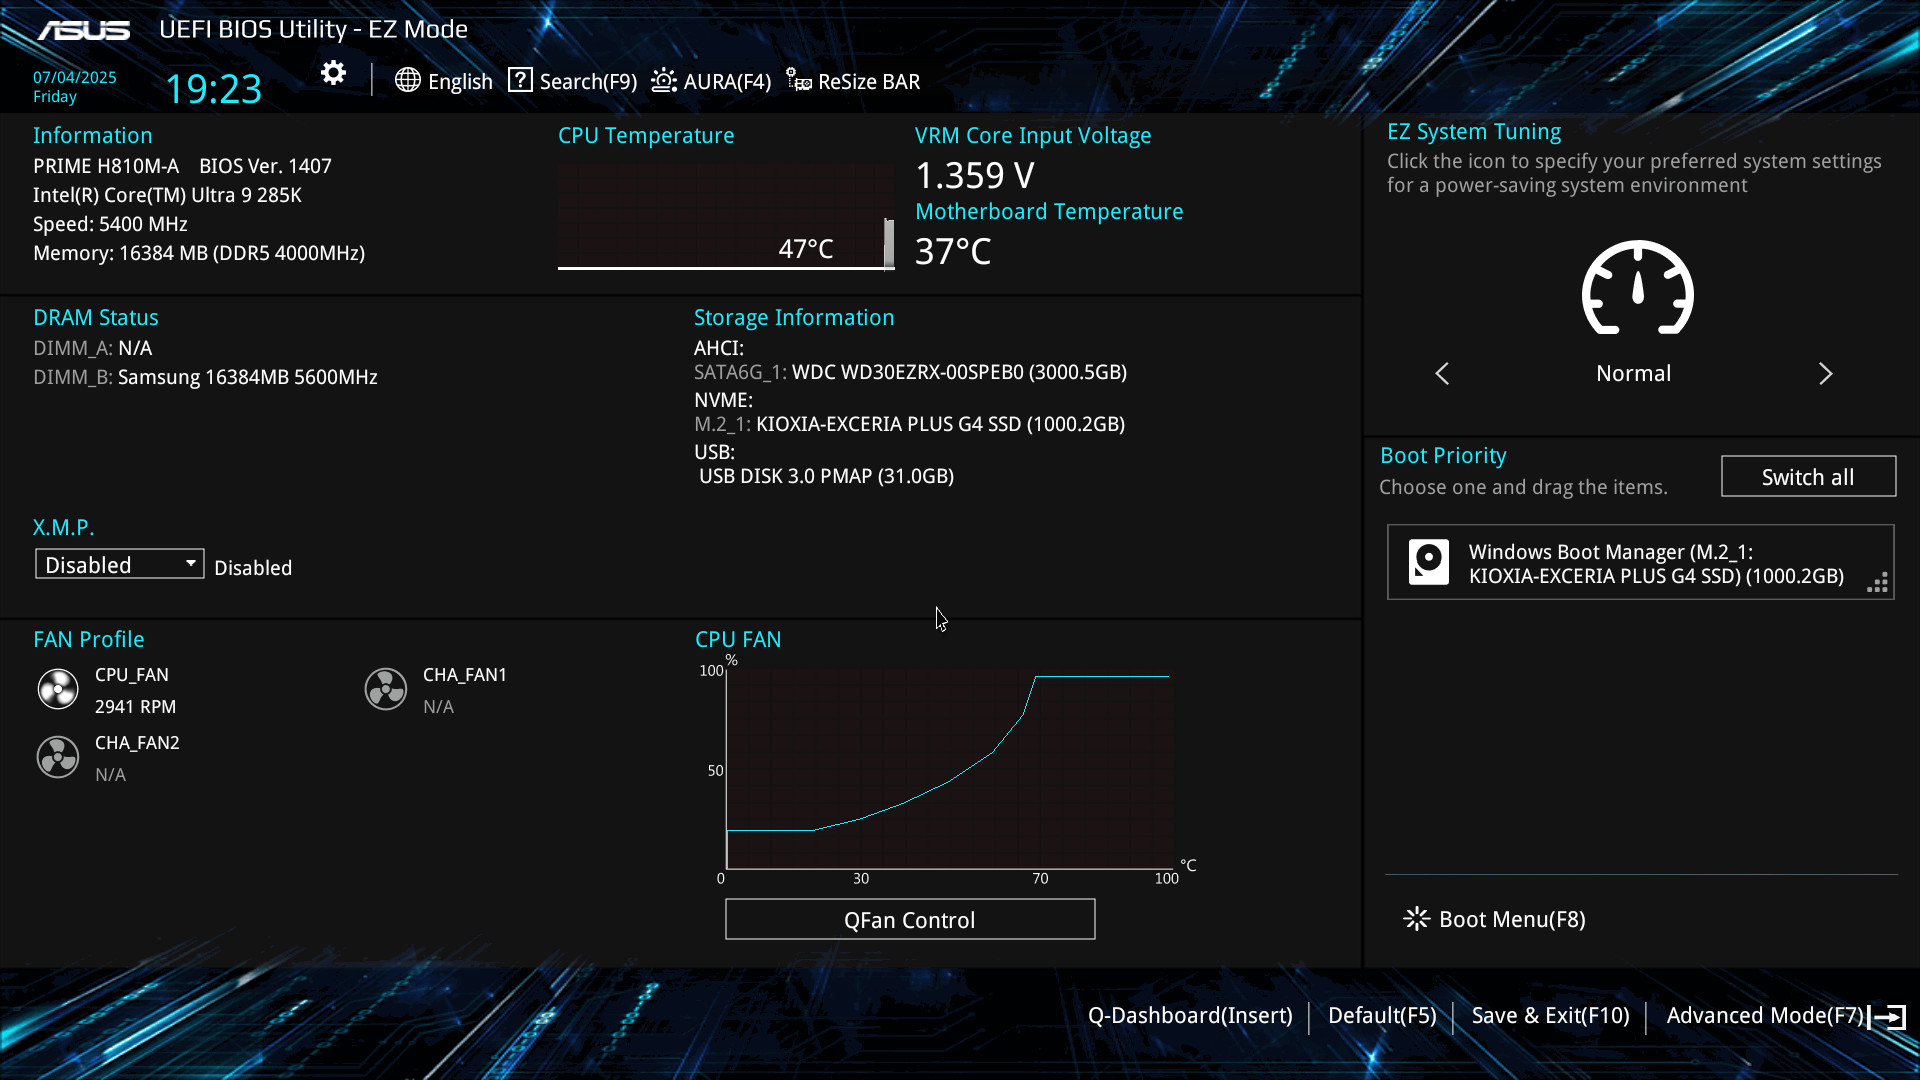This screenshot has width=1920, height=1080.
Task: Click the Boot Priority heading
Action: (1443, 455)
